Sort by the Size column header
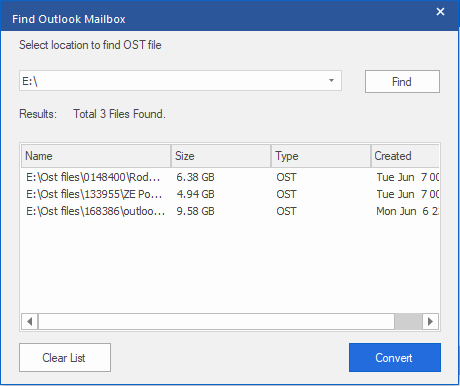This screenshot has height=386, width=460. (x=221, y=156)
